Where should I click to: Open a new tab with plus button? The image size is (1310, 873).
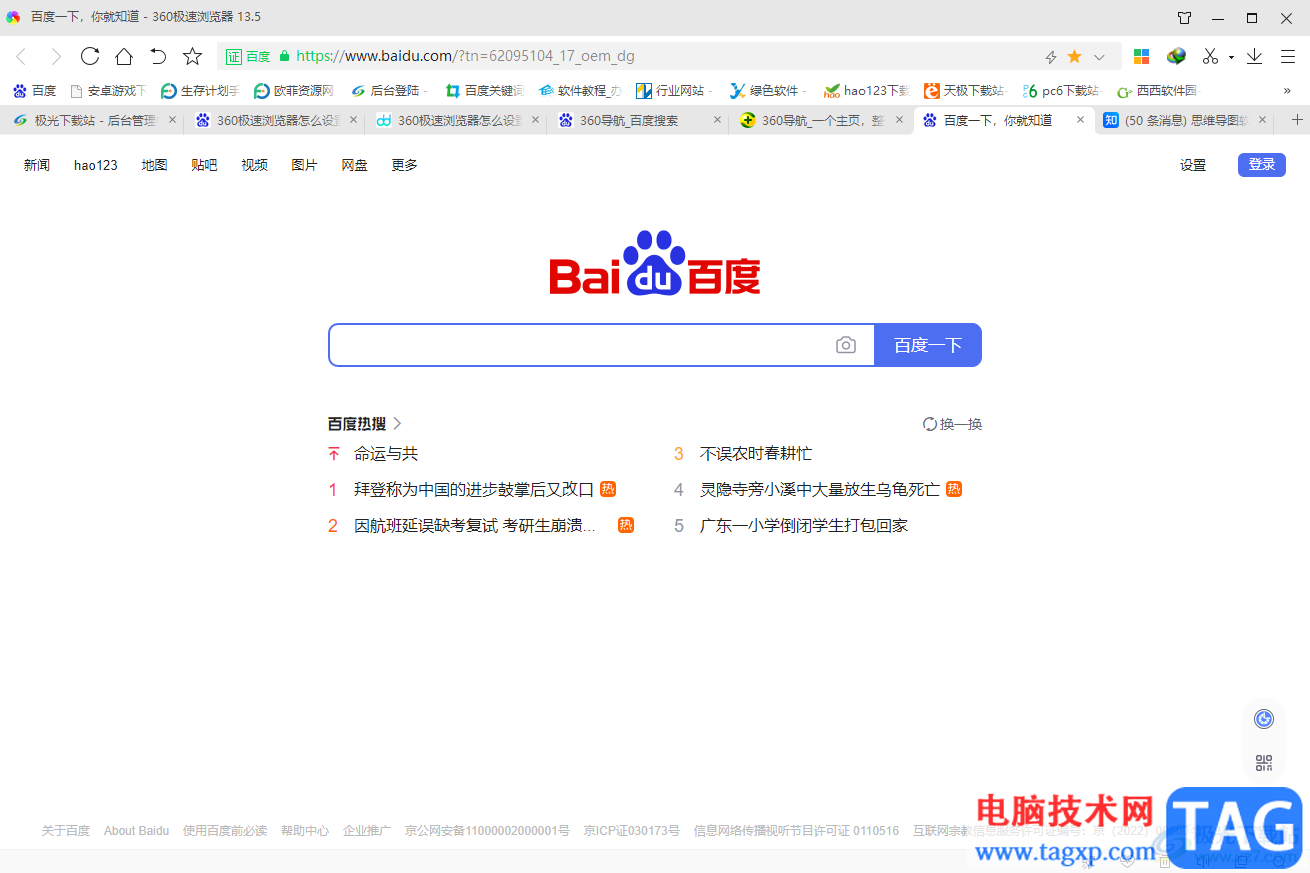click(x=1297, y=120)
